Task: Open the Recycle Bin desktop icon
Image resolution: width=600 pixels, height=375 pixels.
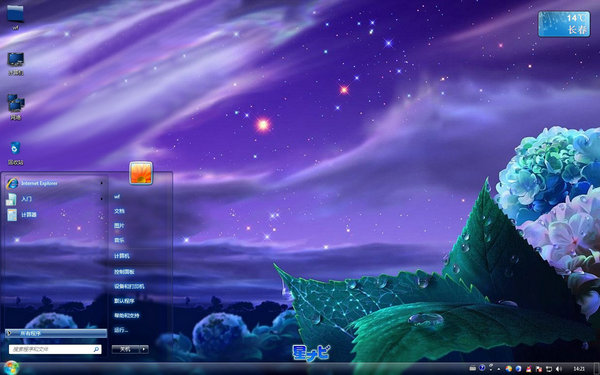Action: point(15,153)
